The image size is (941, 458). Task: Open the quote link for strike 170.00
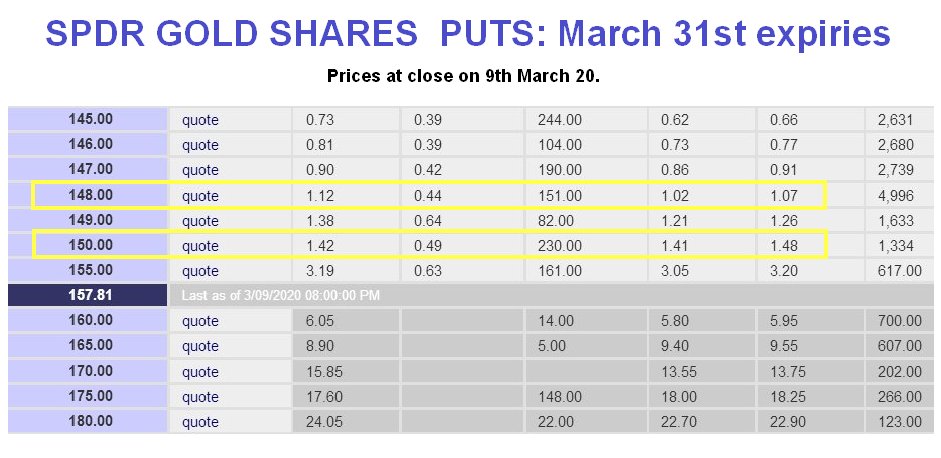[200, 372]
